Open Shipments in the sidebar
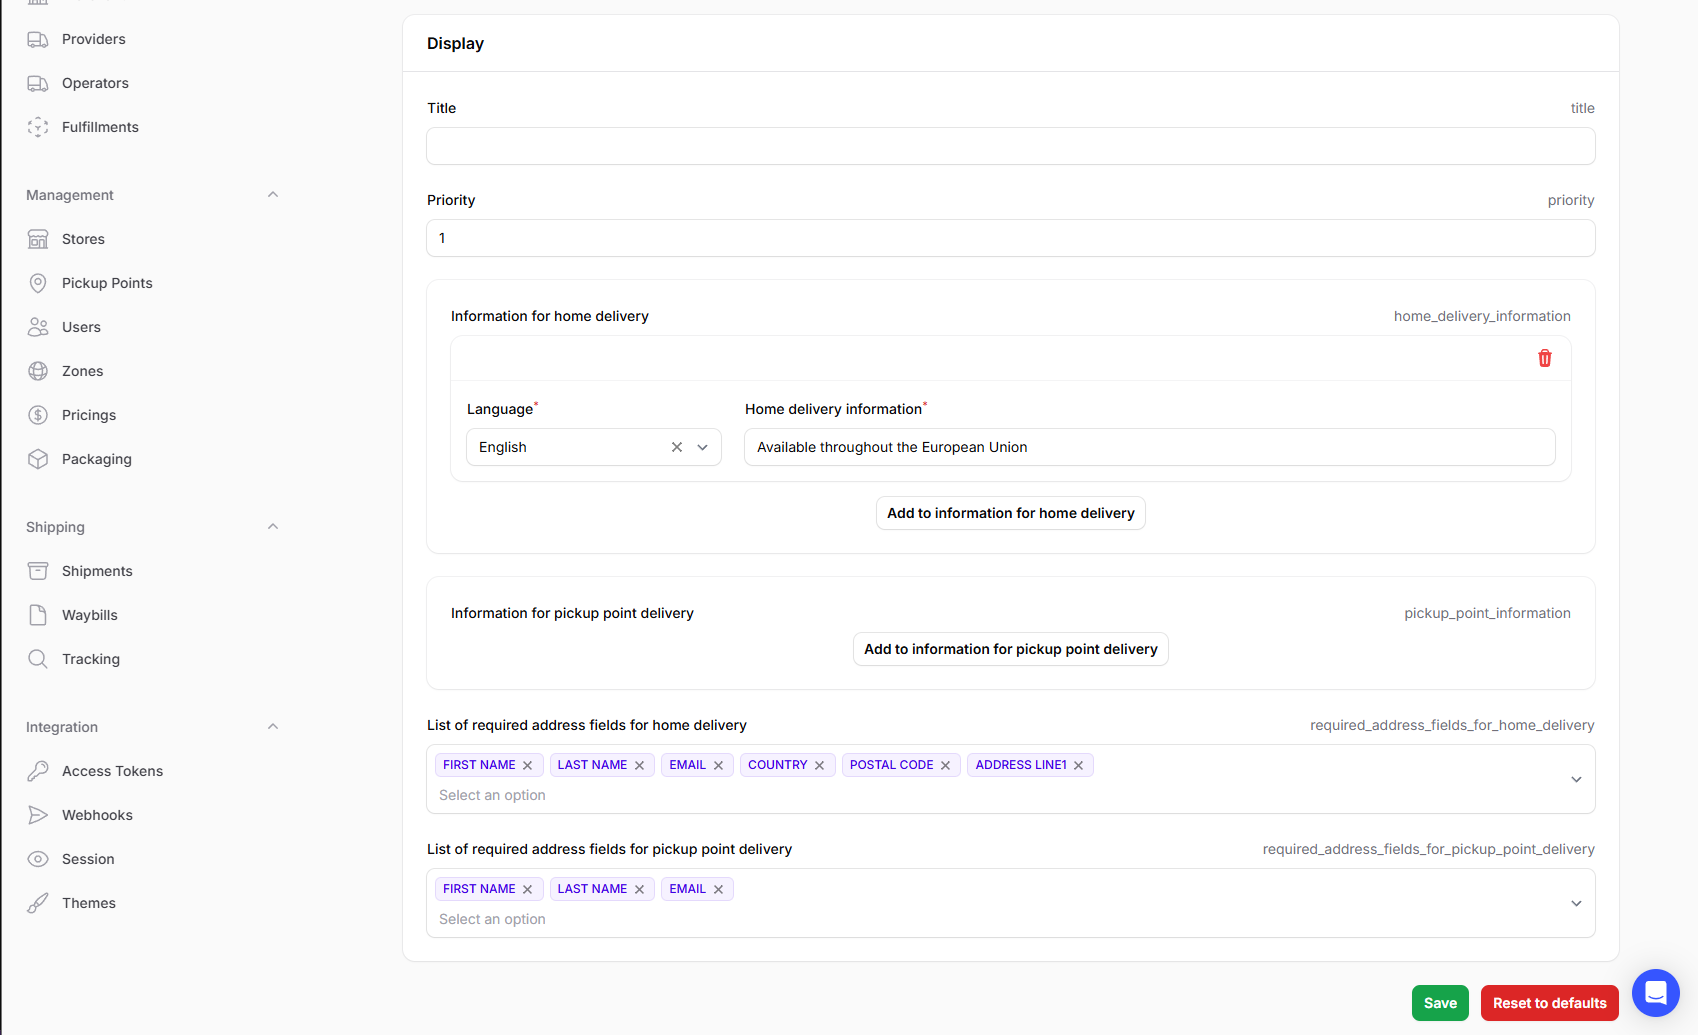This screenshot has width=1698, height=1035. (x=97, y=571)
